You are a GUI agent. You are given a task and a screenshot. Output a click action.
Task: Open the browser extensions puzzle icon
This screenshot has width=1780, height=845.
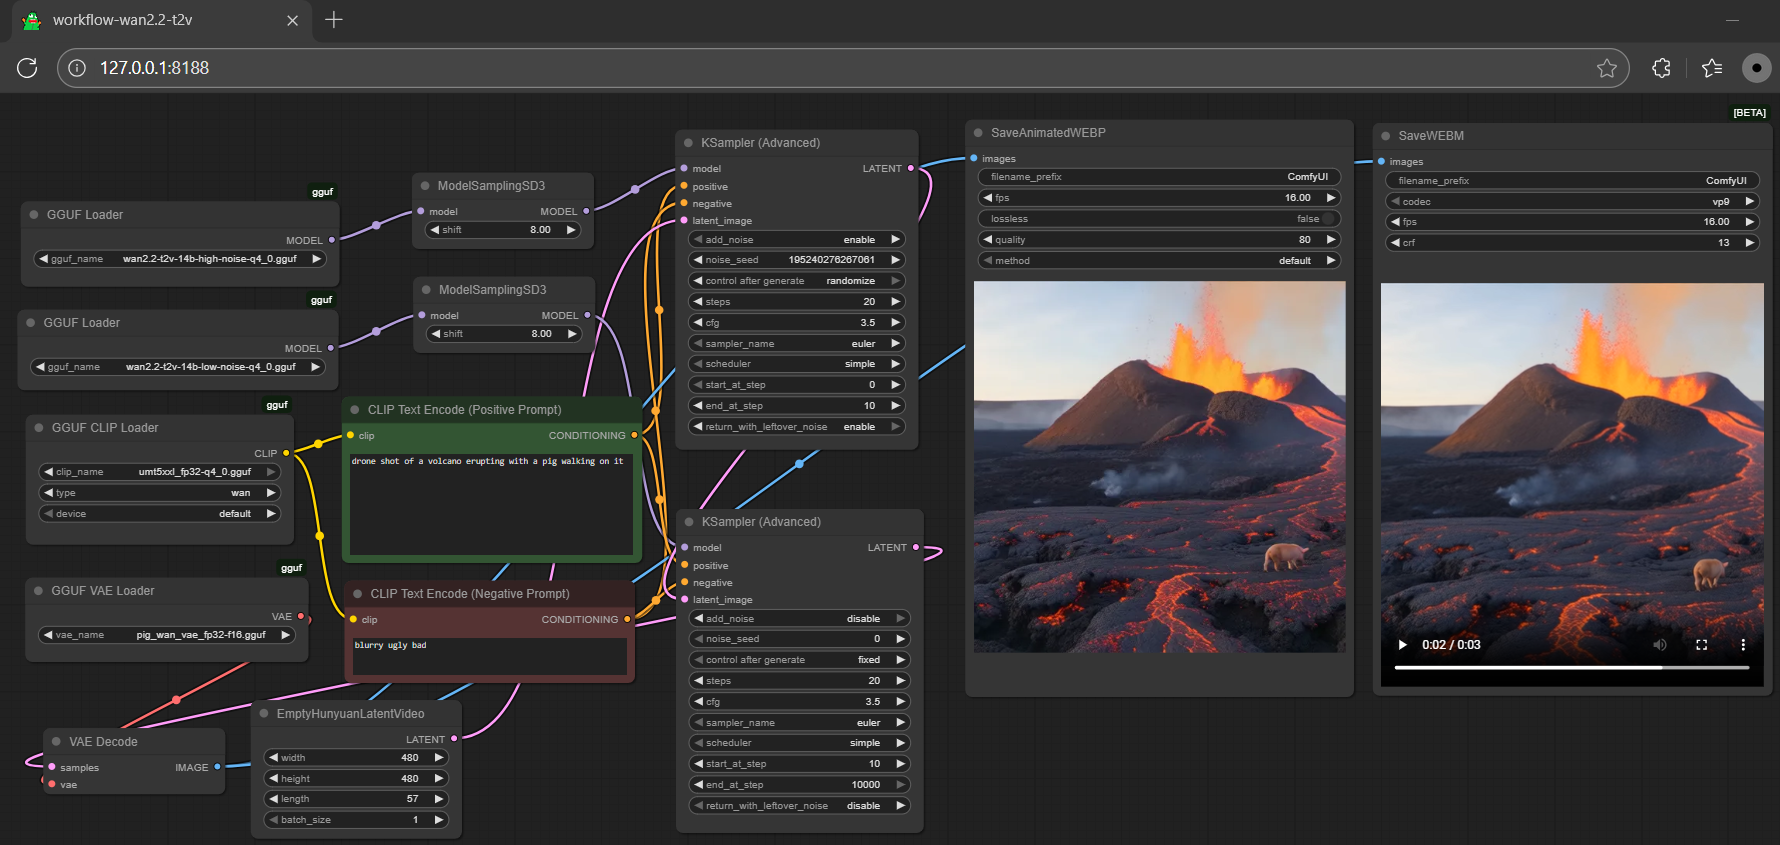[x=1661, y=68]
